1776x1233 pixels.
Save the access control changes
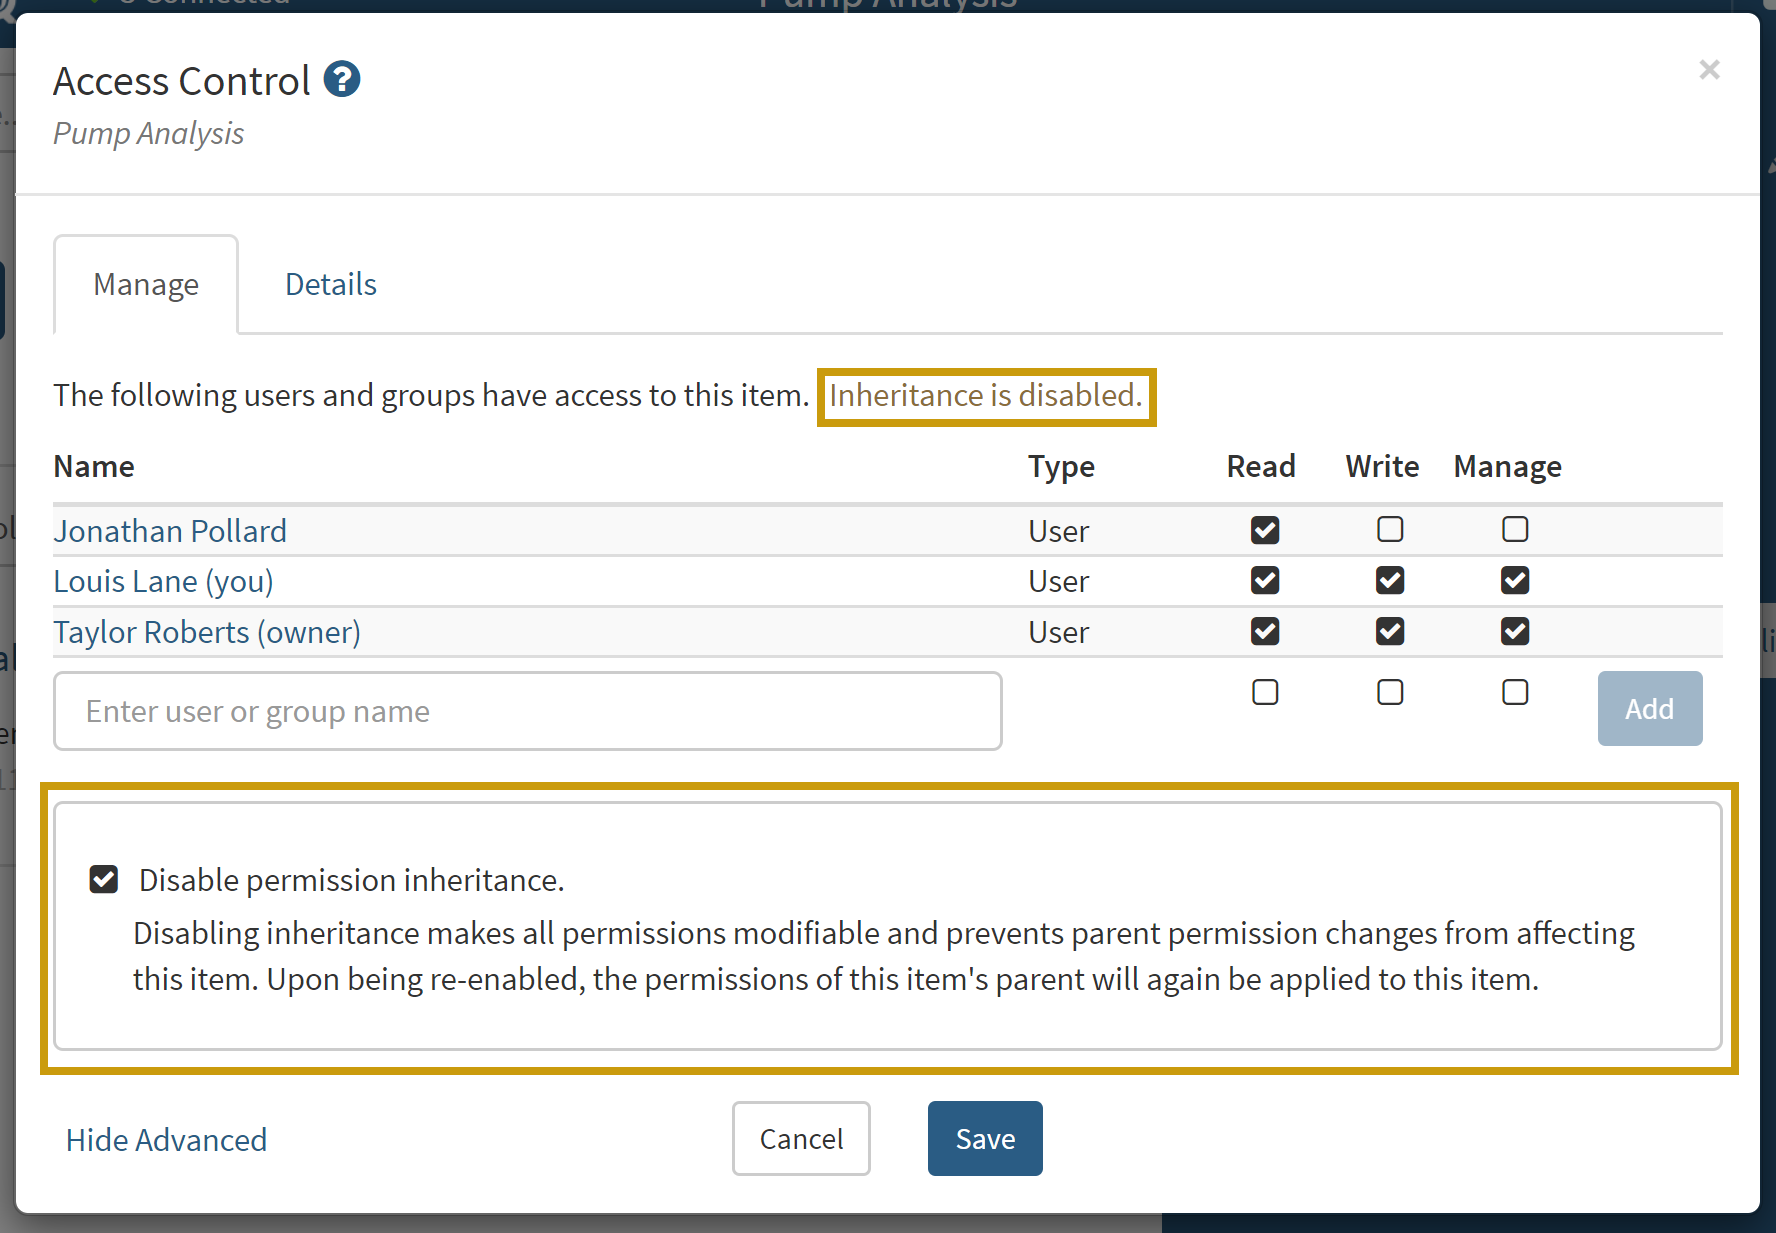pyautogui.click(x=984, y=1139)
